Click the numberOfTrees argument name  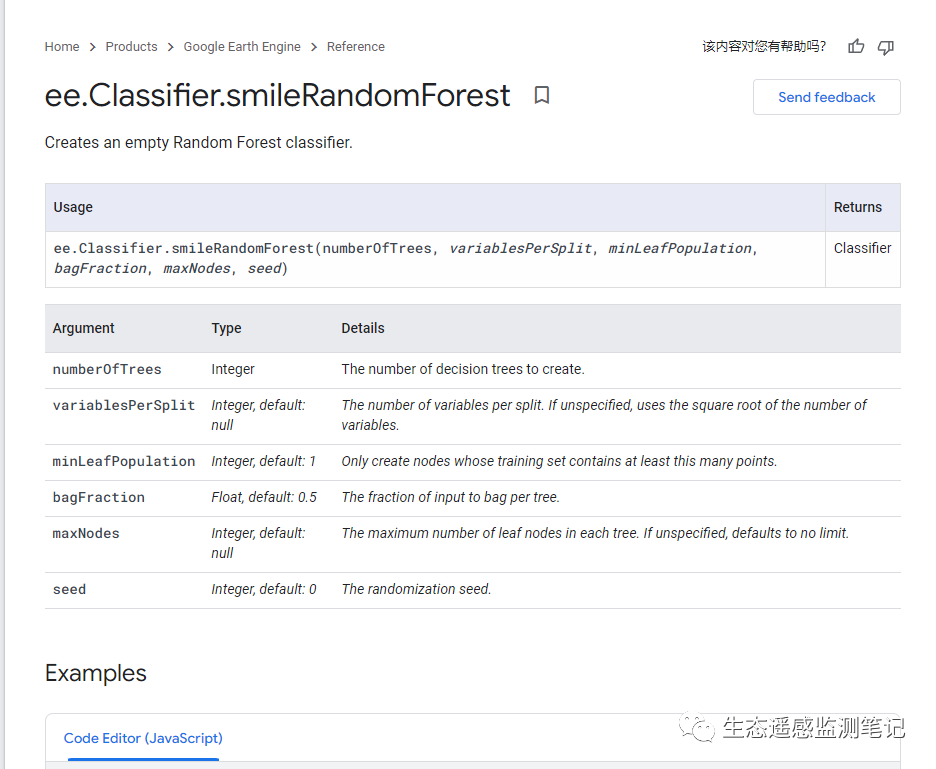pos(107,370)
